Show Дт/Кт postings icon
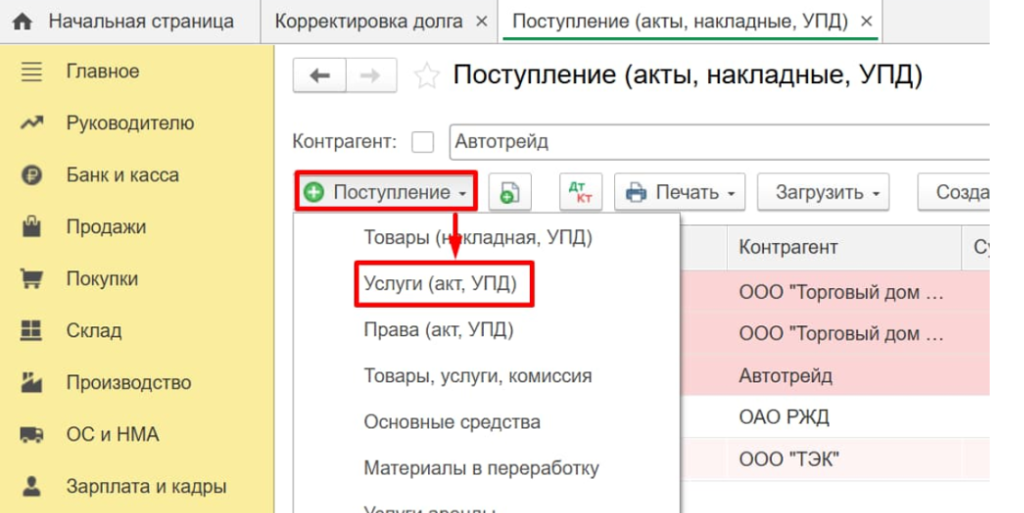The height and width of the screenshot is (513, 1024). click(x=580, y=192)
